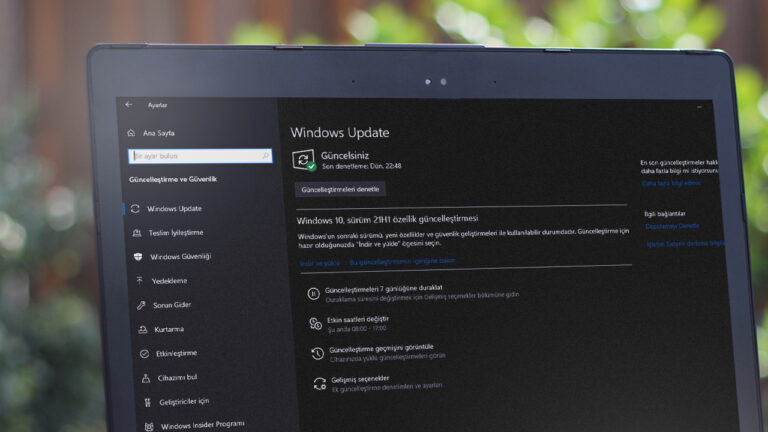Viewport: 768px width, 432px height.
Task: Click the history icon for Güncelleştirme geçmişini görüntüle
Action: pyautogui.click(x=317, y=353)
